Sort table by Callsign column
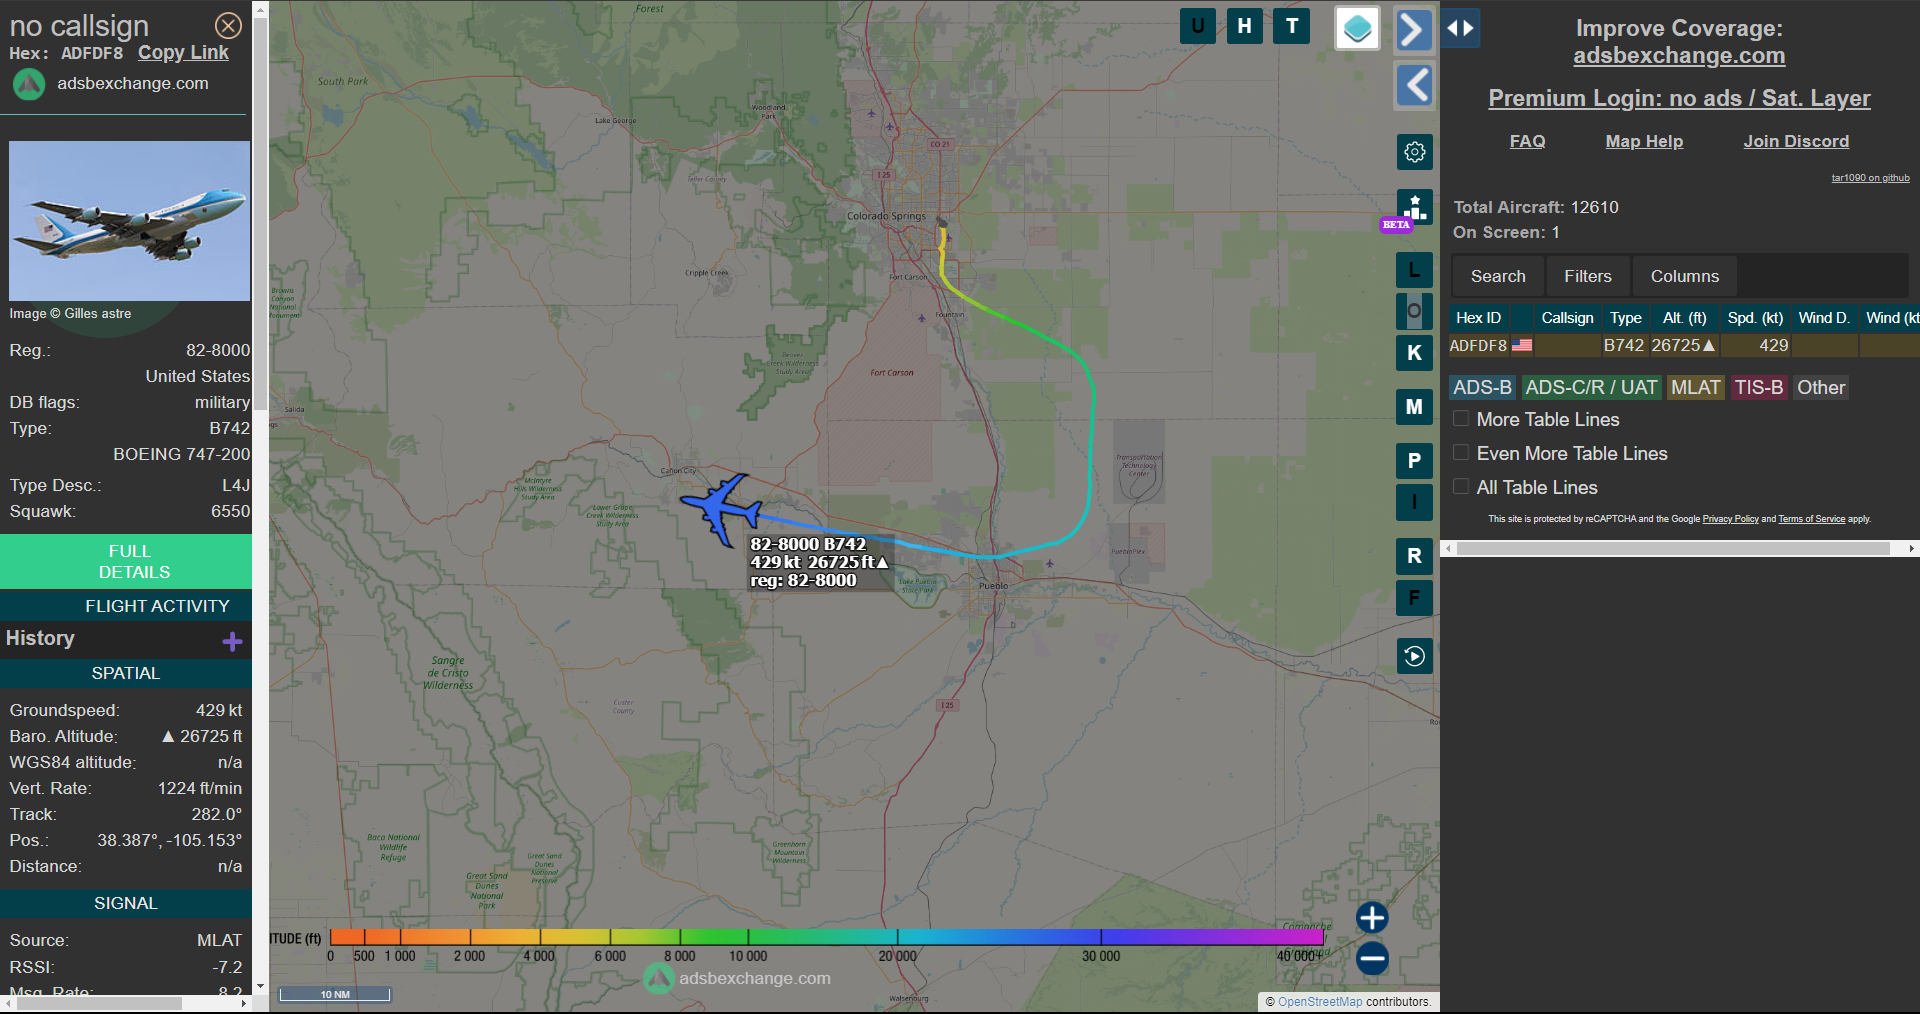 click(1567, 318)
